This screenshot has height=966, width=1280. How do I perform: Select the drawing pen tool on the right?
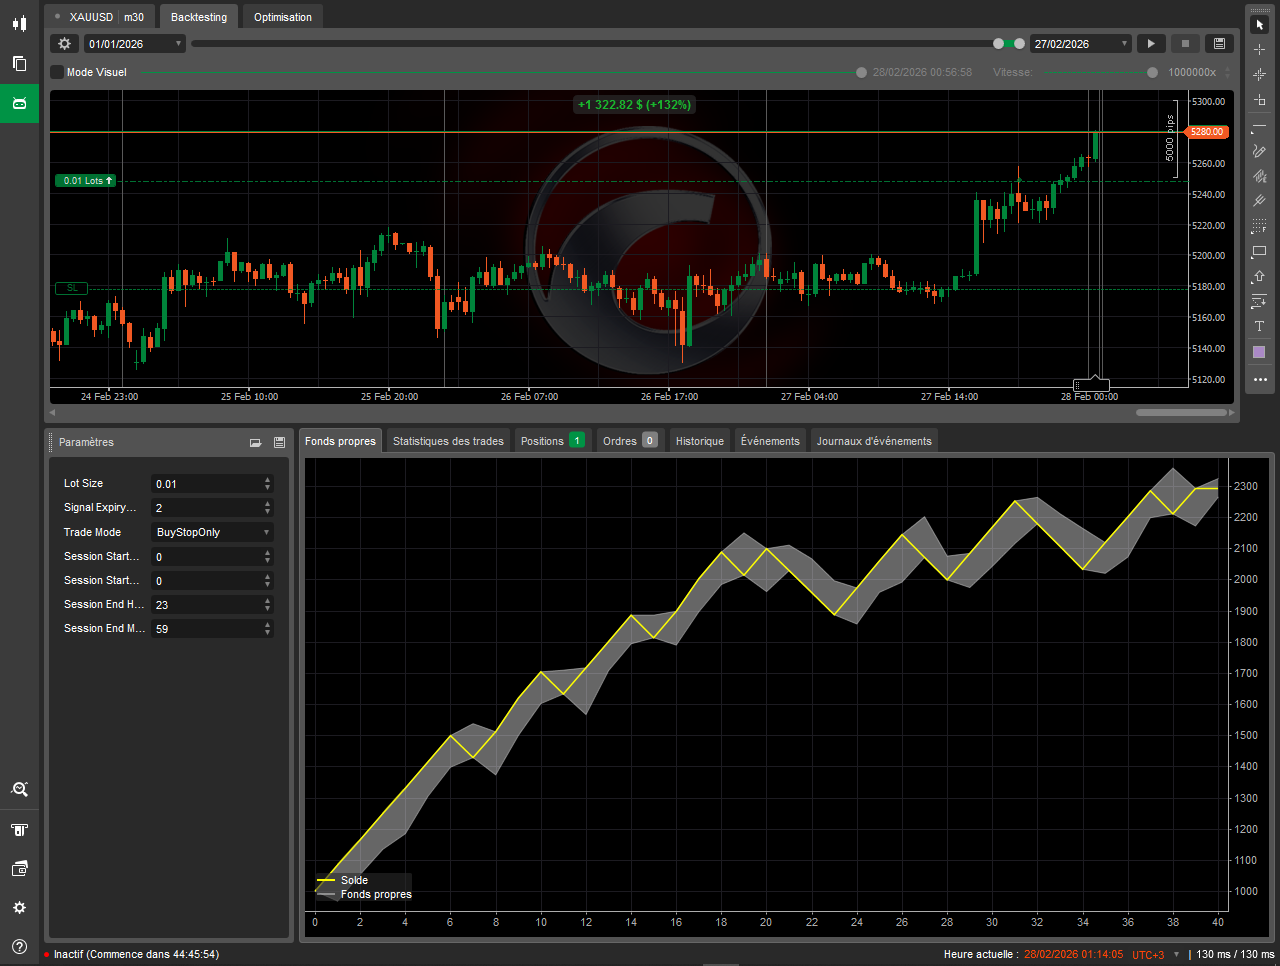pyautogui.click(x=1259, y=150)
